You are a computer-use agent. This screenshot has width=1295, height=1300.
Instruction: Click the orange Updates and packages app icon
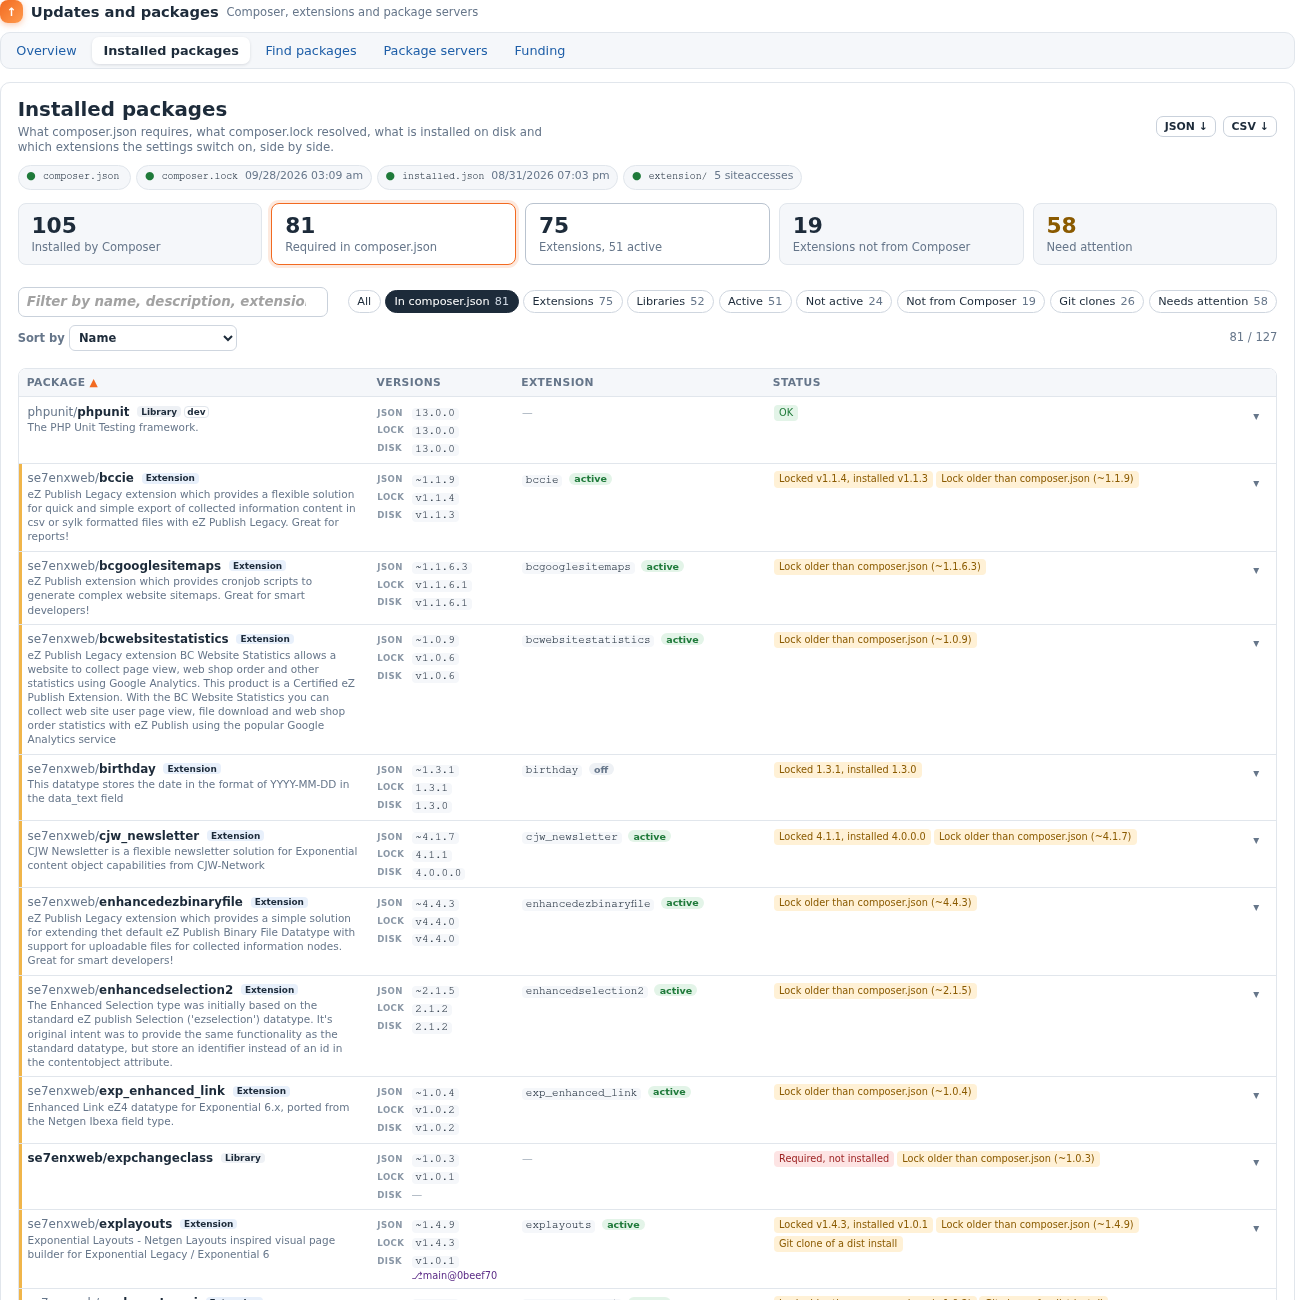point(11,12)
